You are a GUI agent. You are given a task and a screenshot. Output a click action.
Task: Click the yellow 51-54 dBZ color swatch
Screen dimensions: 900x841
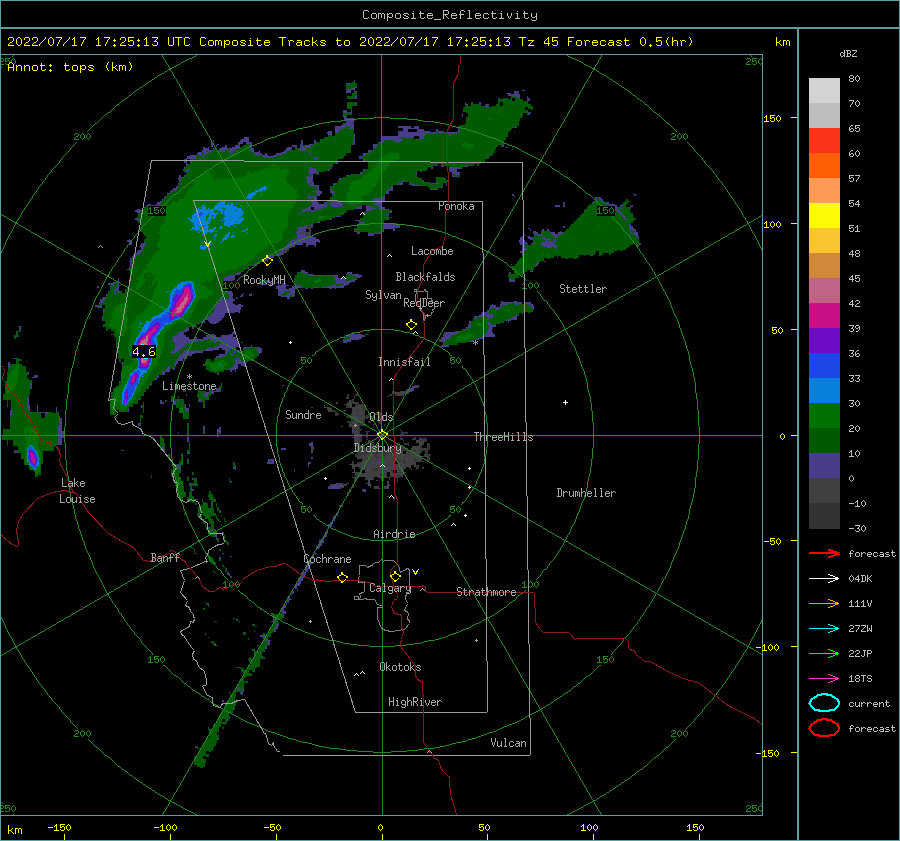coord(824,216)
